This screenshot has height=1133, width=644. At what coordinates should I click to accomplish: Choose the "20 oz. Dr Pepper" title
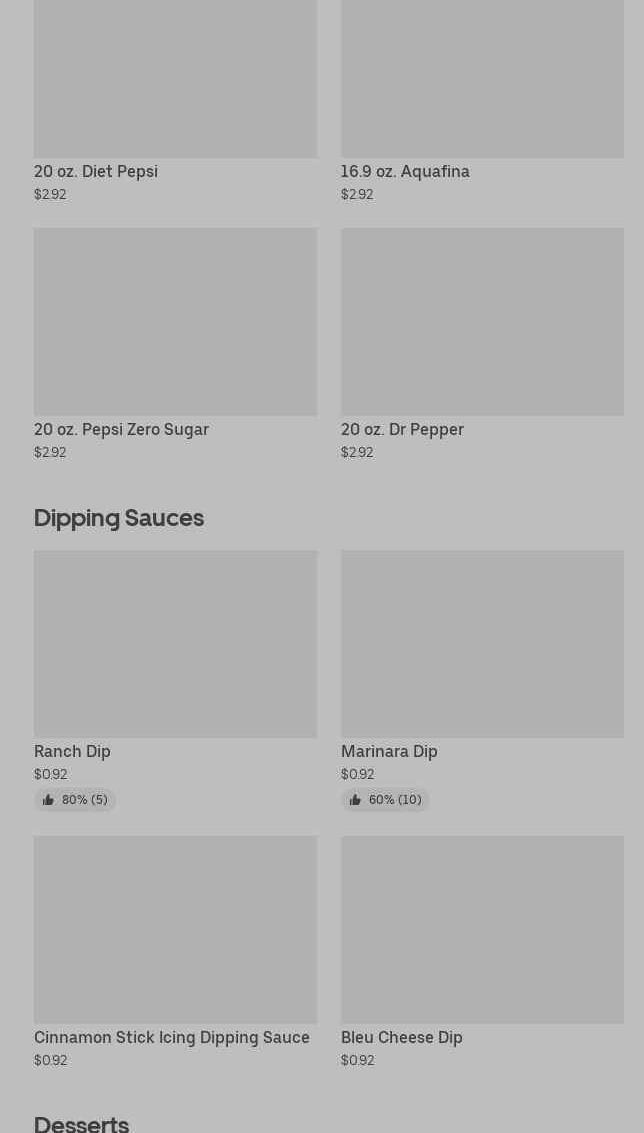(402, 429)
